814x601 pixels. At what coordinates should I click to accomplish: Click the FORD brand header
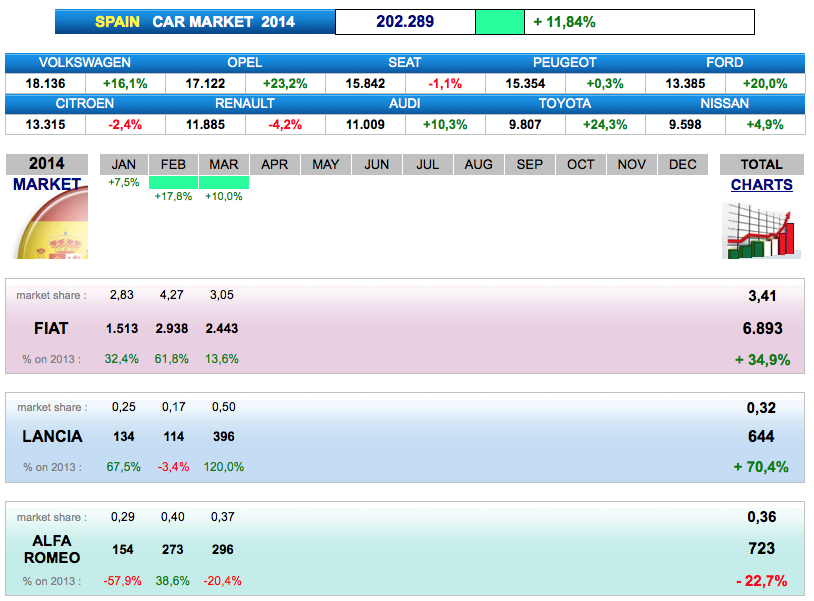725,63
